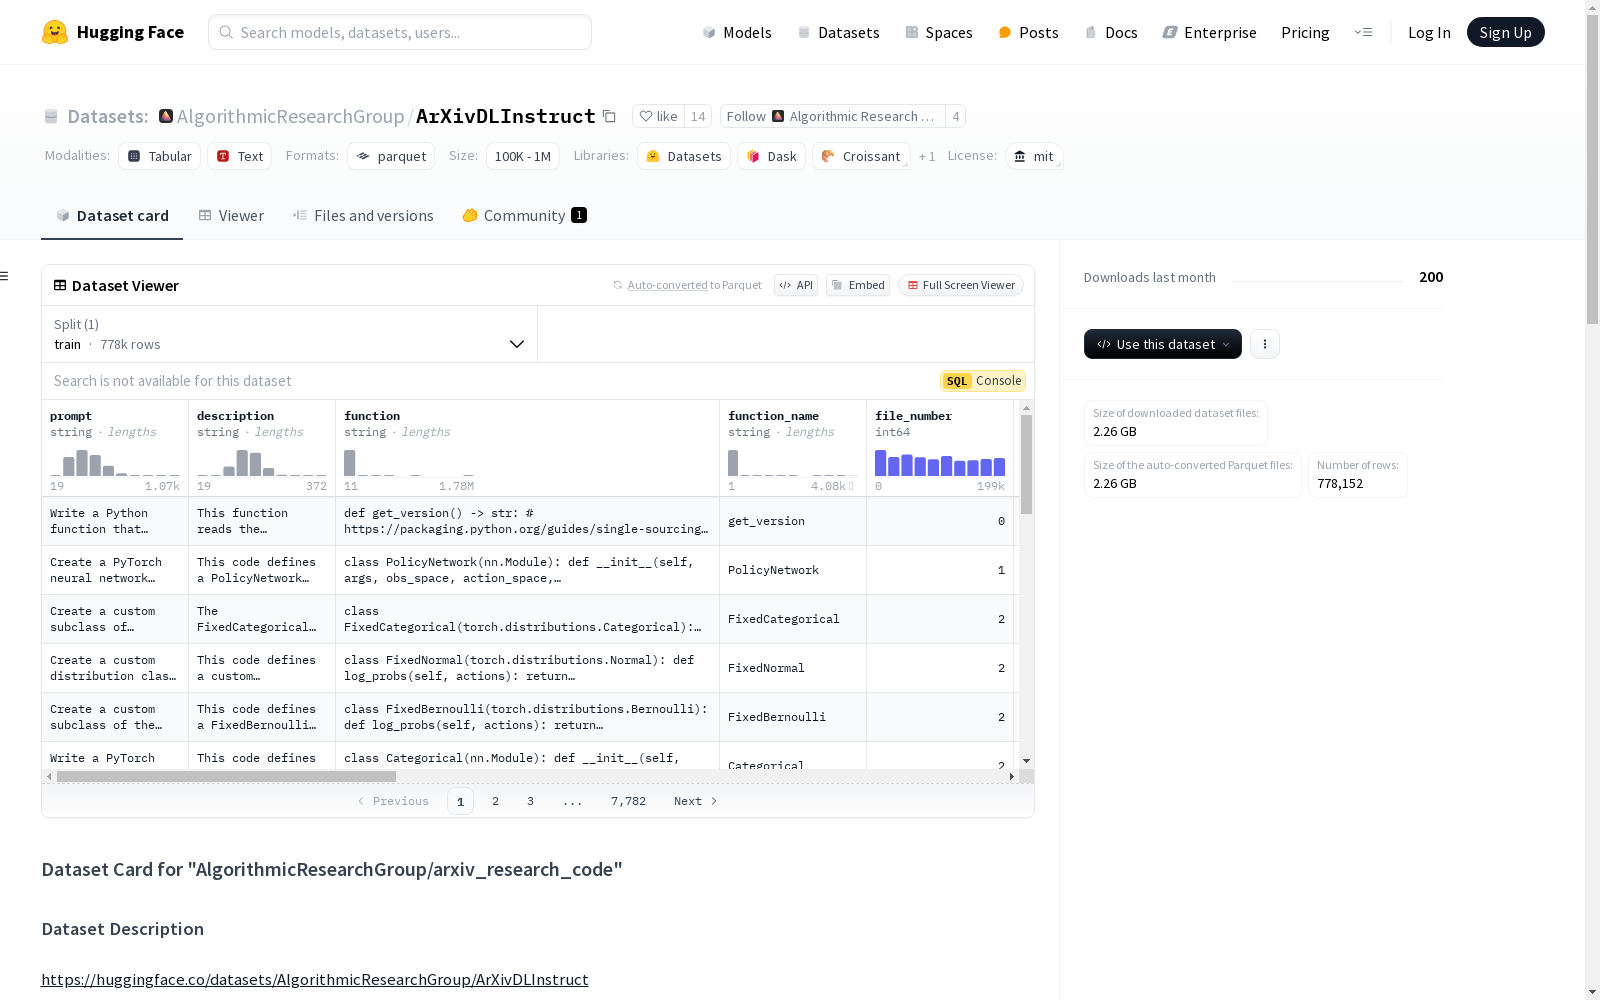The height and width of the screenshot is (1000, 1600).
Task: Follow Algorithmic Research Group
Action: [832, 116]
